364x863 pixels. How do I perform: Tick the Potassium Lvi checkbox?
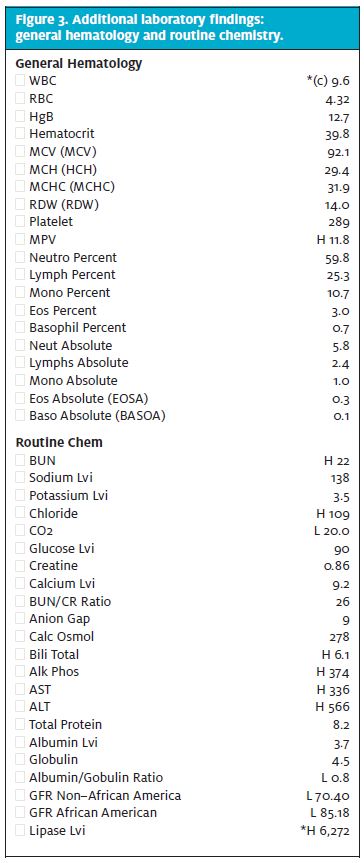(x=20, y=495)
